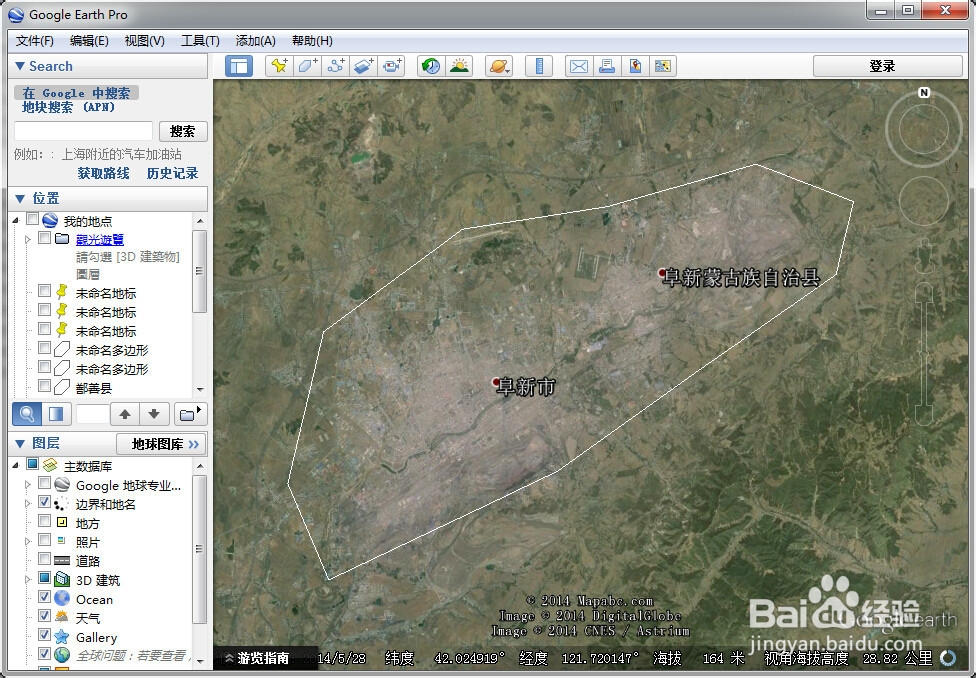Viewport: 976px width, 678px height.
Task: Open the 编辑(E) menu
Action: [89, 41]
